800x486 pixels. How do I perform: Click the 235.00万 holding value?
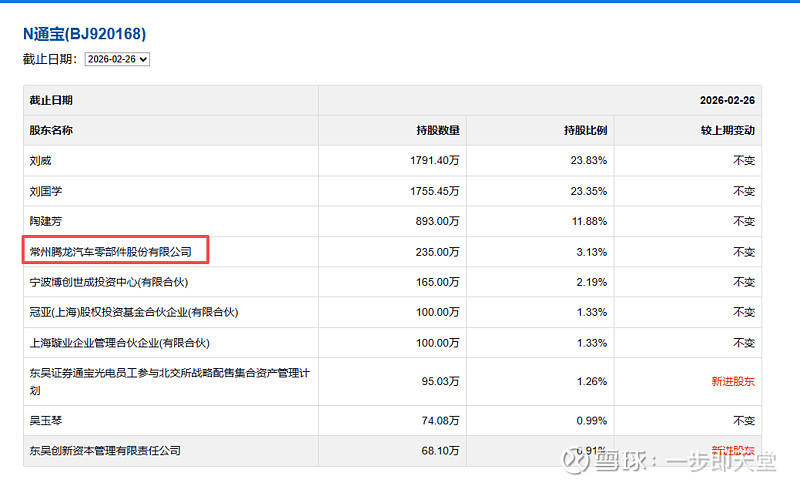pos(437,252)
